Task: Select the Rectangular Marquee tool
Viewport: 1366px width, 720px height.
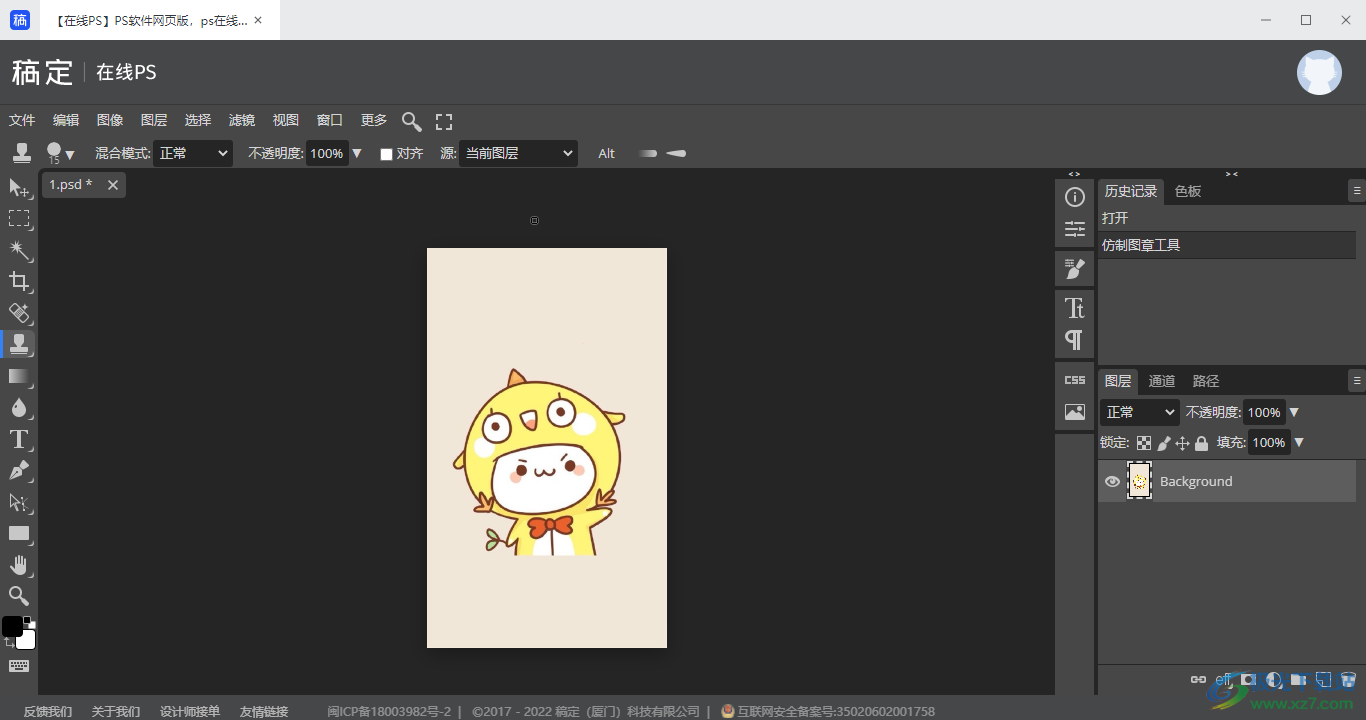Action: click(19, 218)
